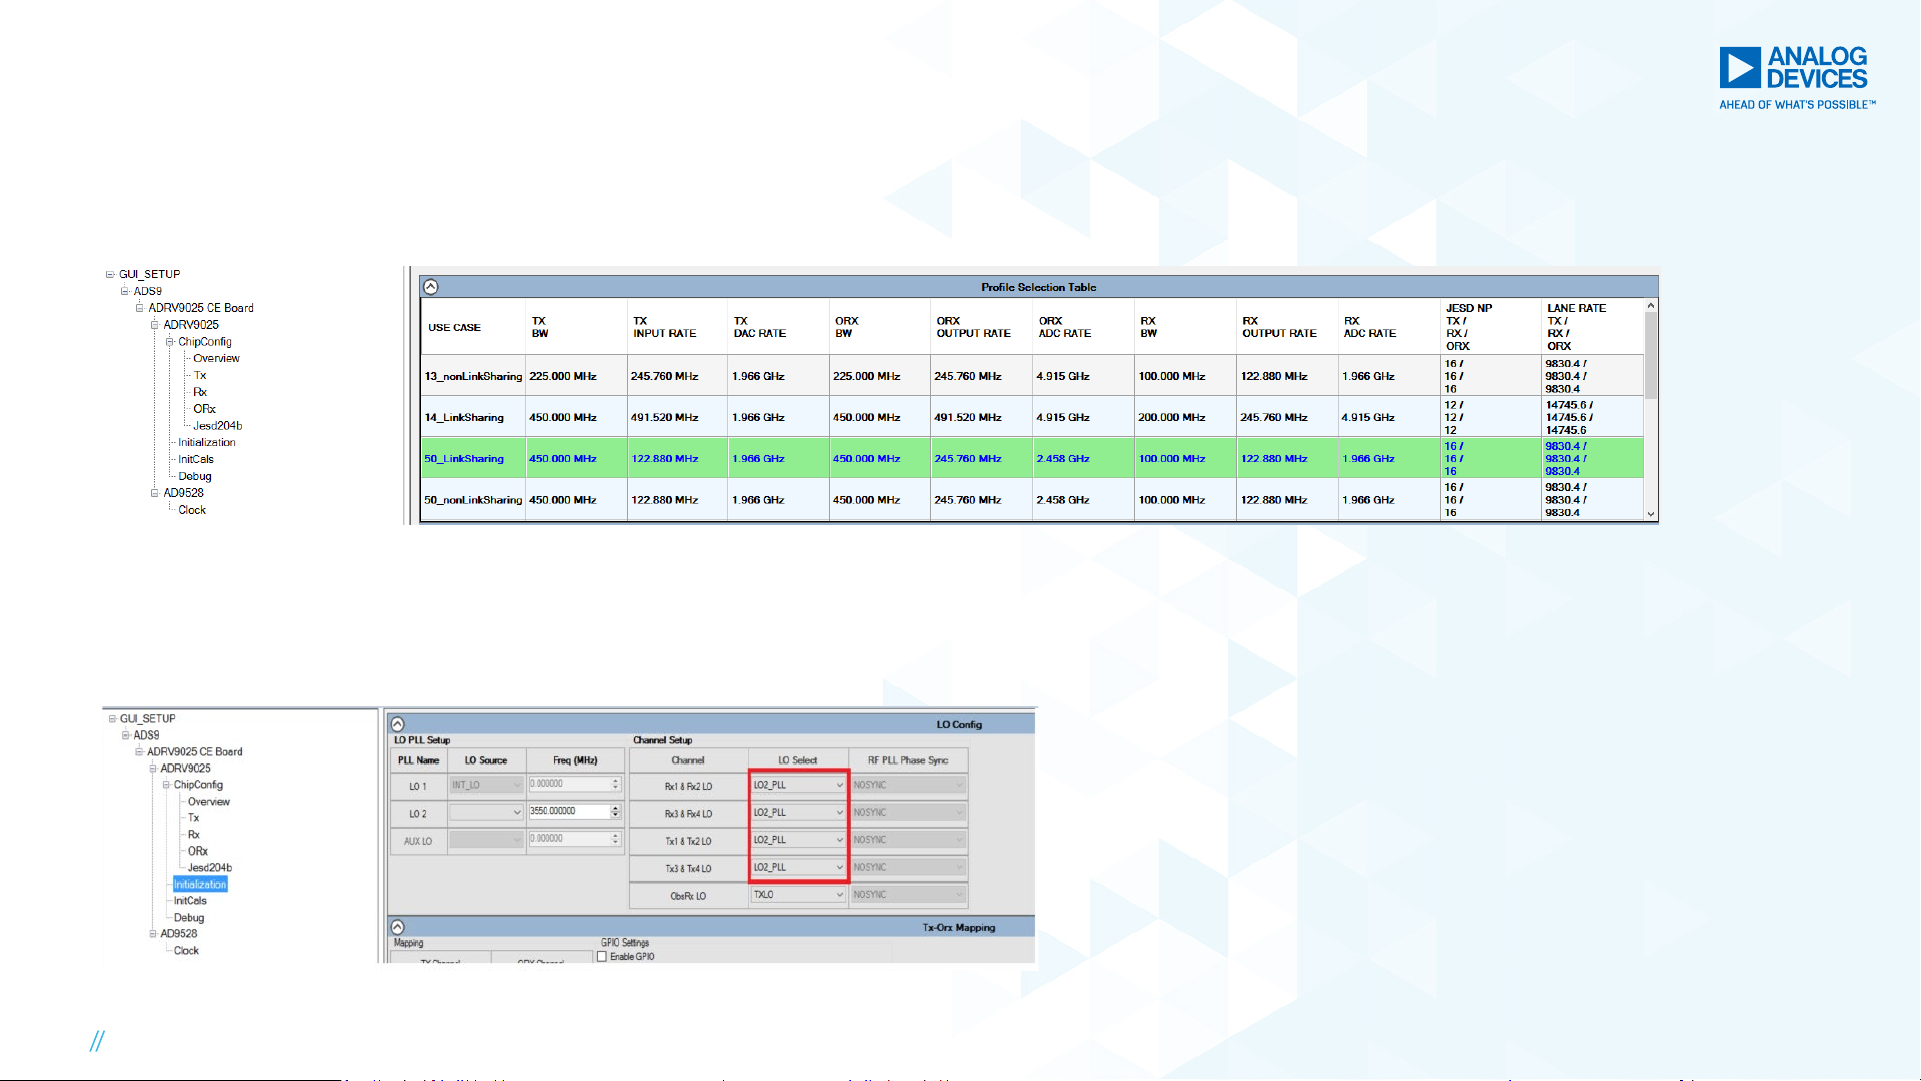Select Initialization node in tree beside Profile Table
This screenshot has width=1921, height=1081.
[207, 442]
